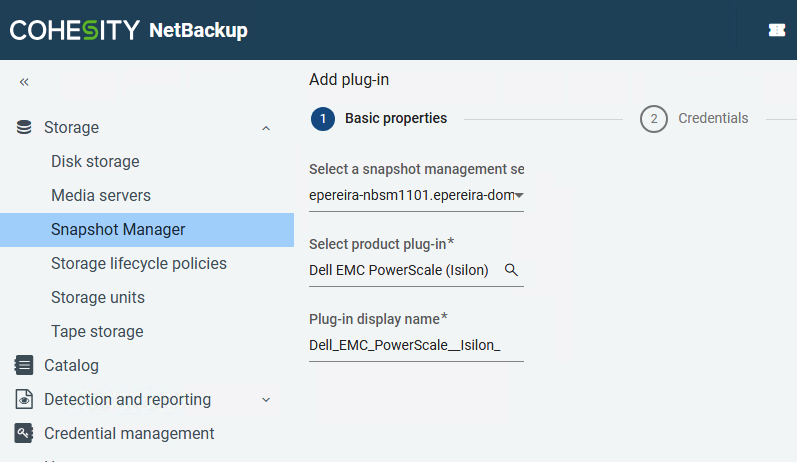This screenshot has height=462, width=797.
Task: Open Disk storage in sidebar
Action: click(95, 161)
